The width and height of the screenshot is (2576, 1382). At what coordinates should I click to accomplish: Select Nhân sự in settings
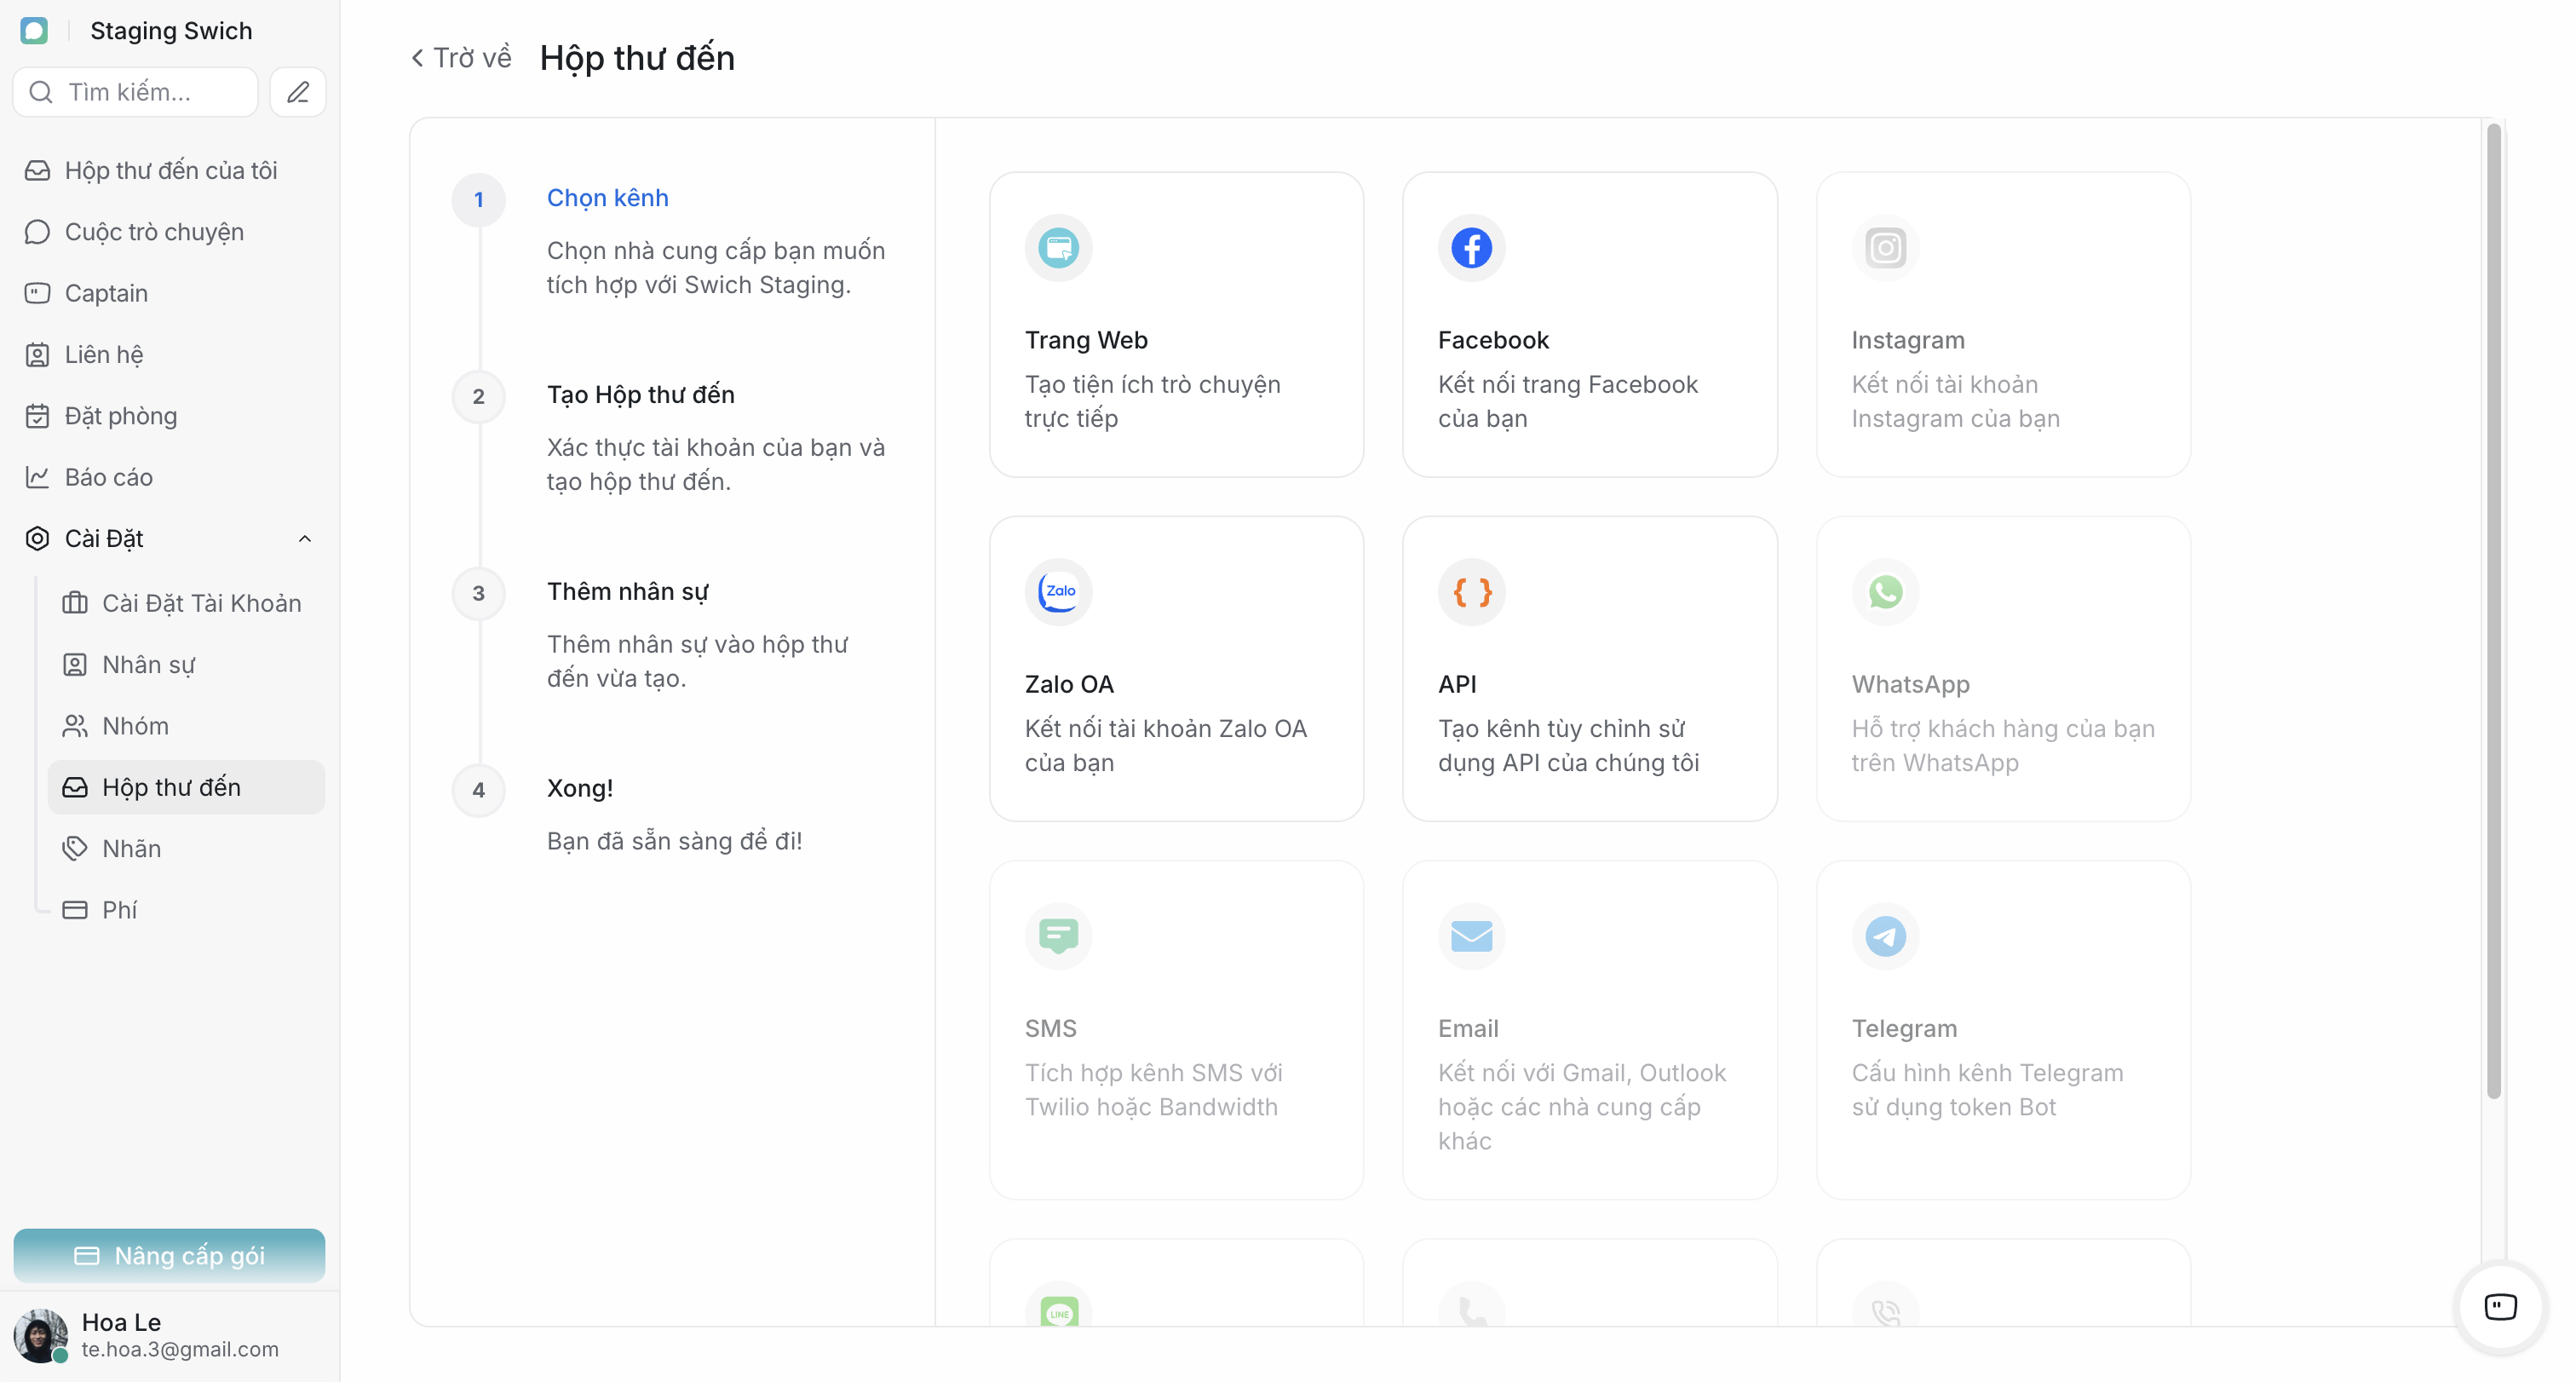[x=186, y=665]
